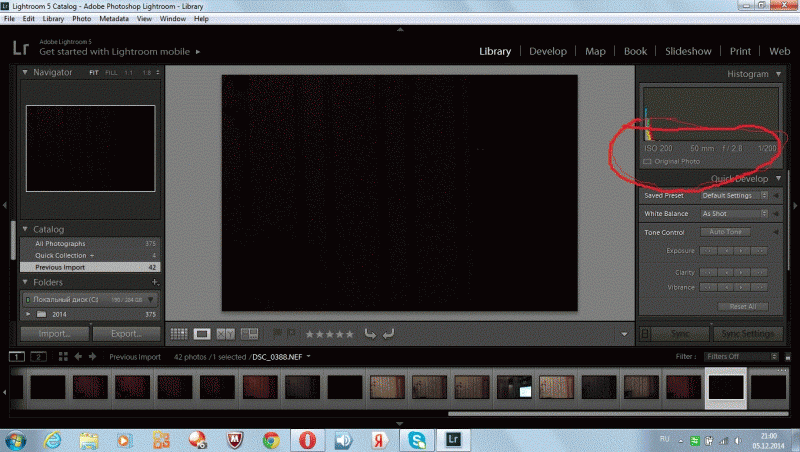Expand the 2014 folder
Image resolution: width=800 pixels, height=452 pixels.
tap(28, 314)
